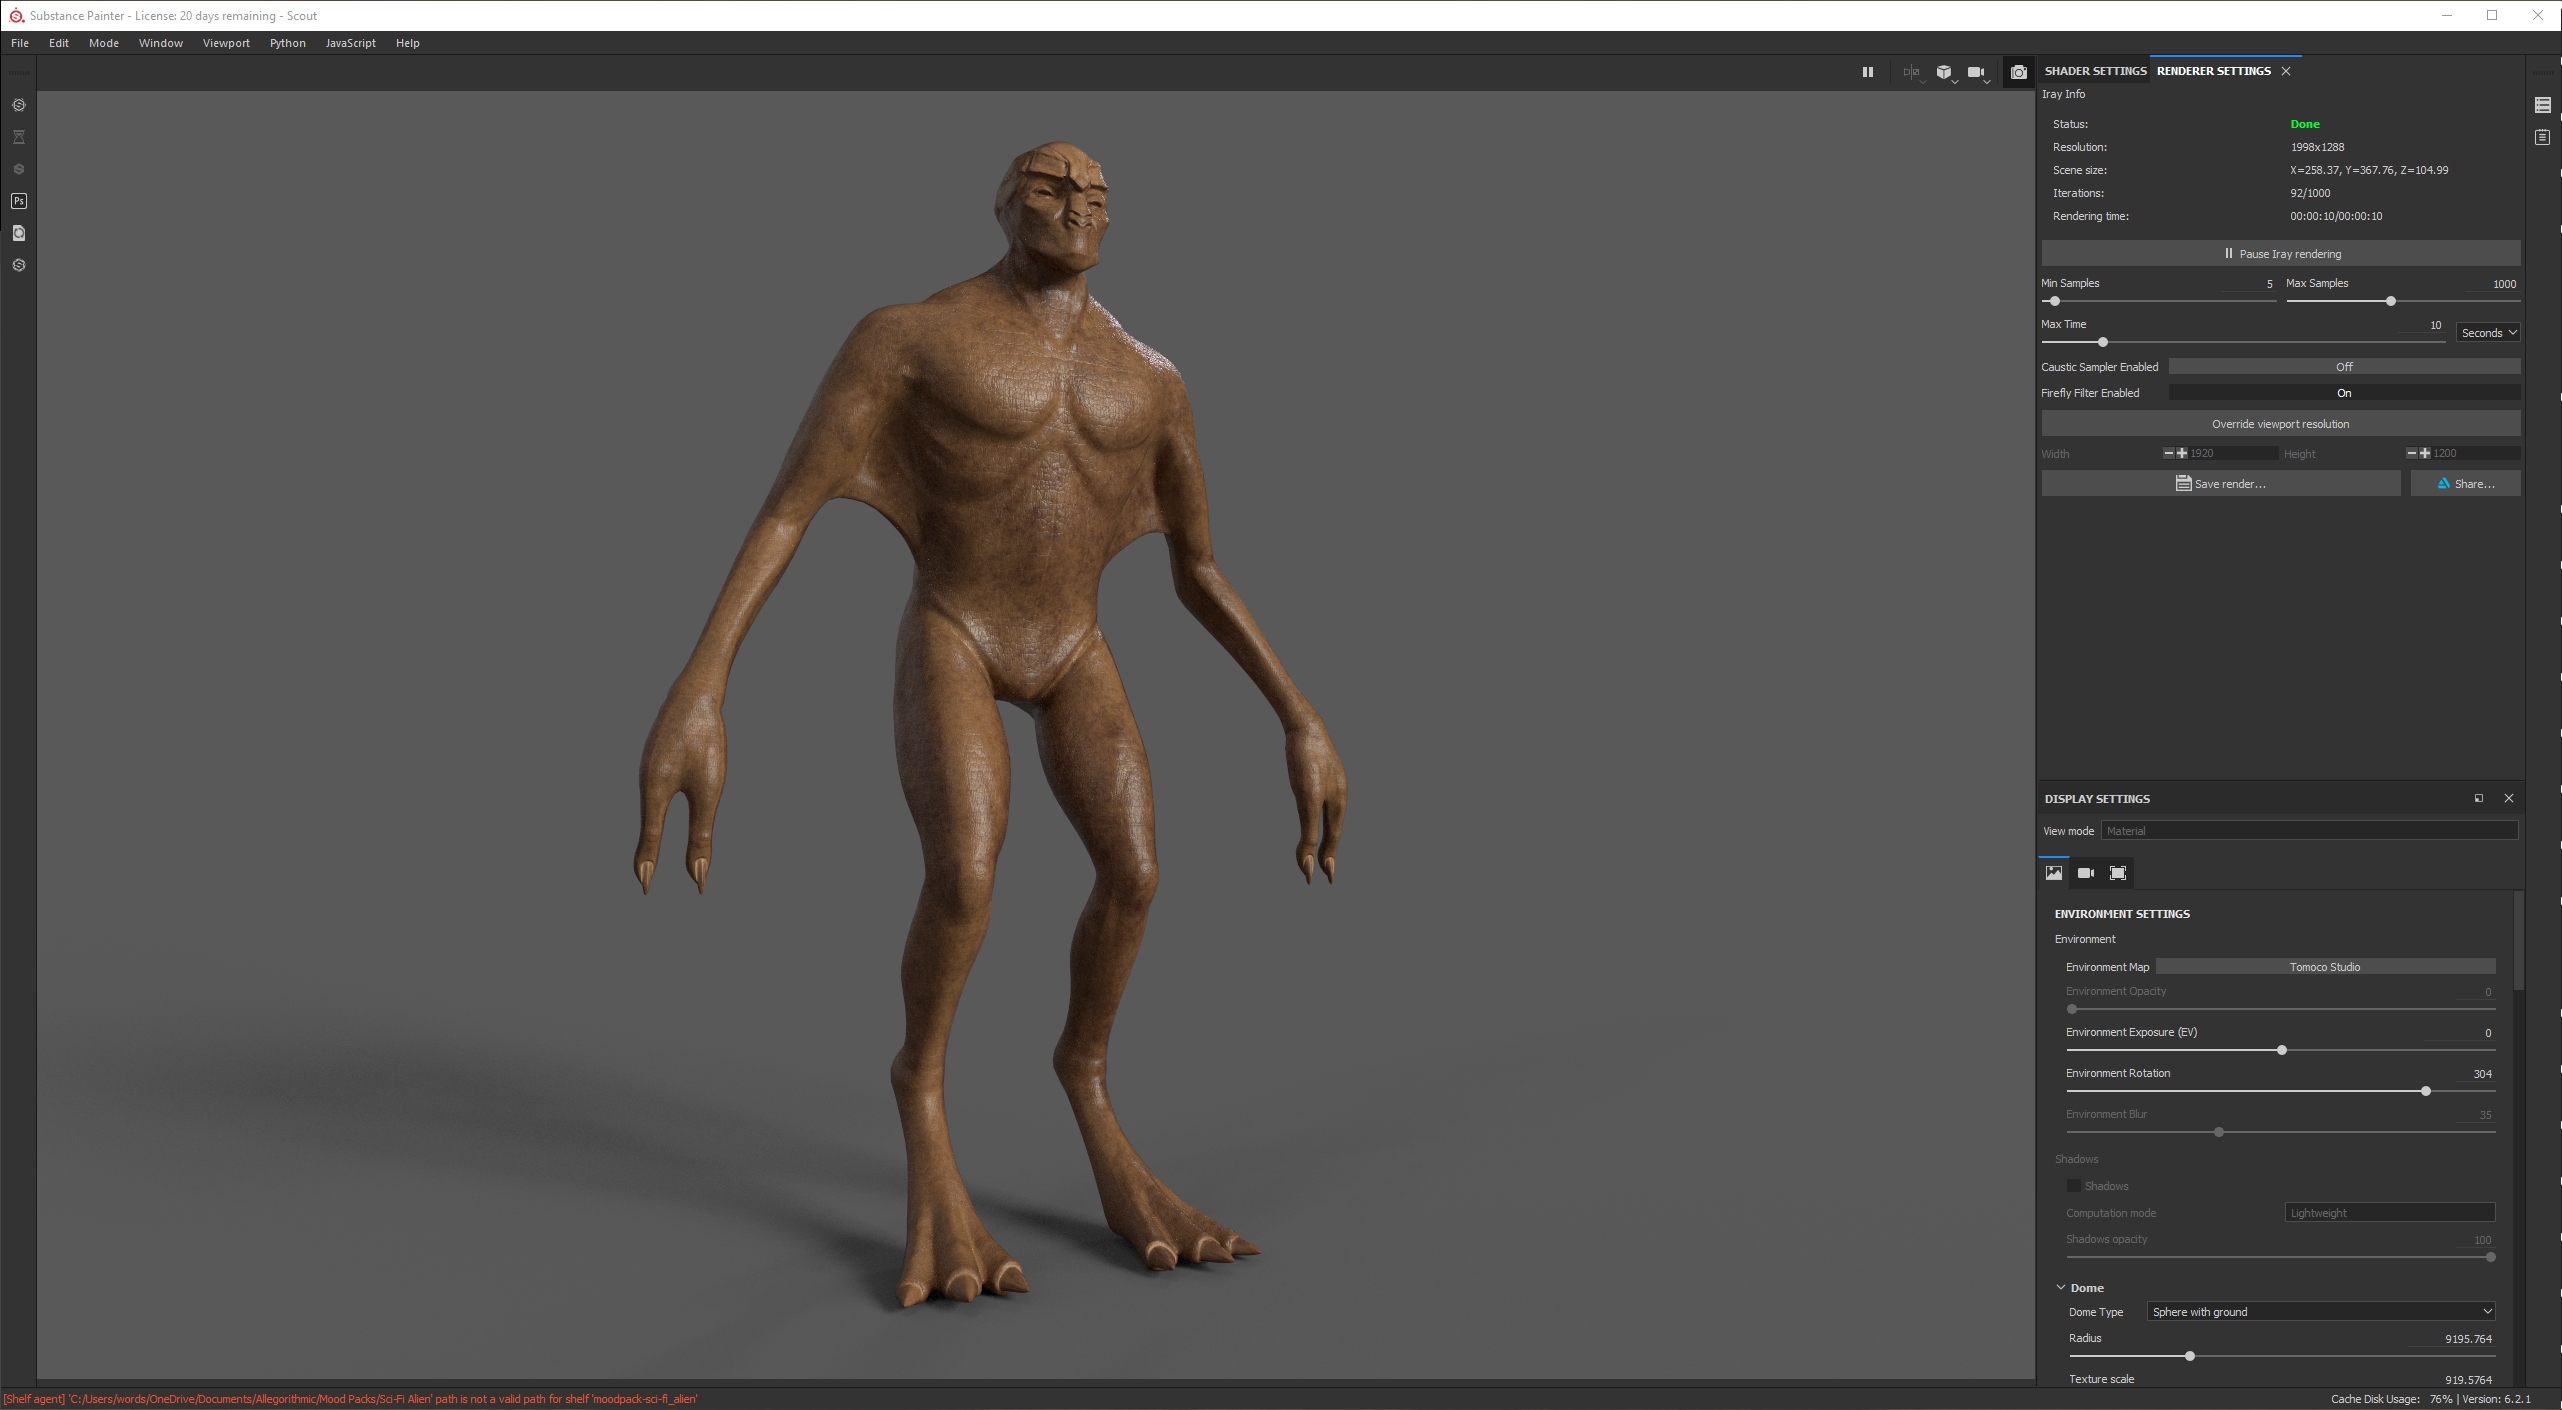Screen dimensions: 2562x1410
Task: Switch to the Shader Settings tab
Action: click(2095, 71)
